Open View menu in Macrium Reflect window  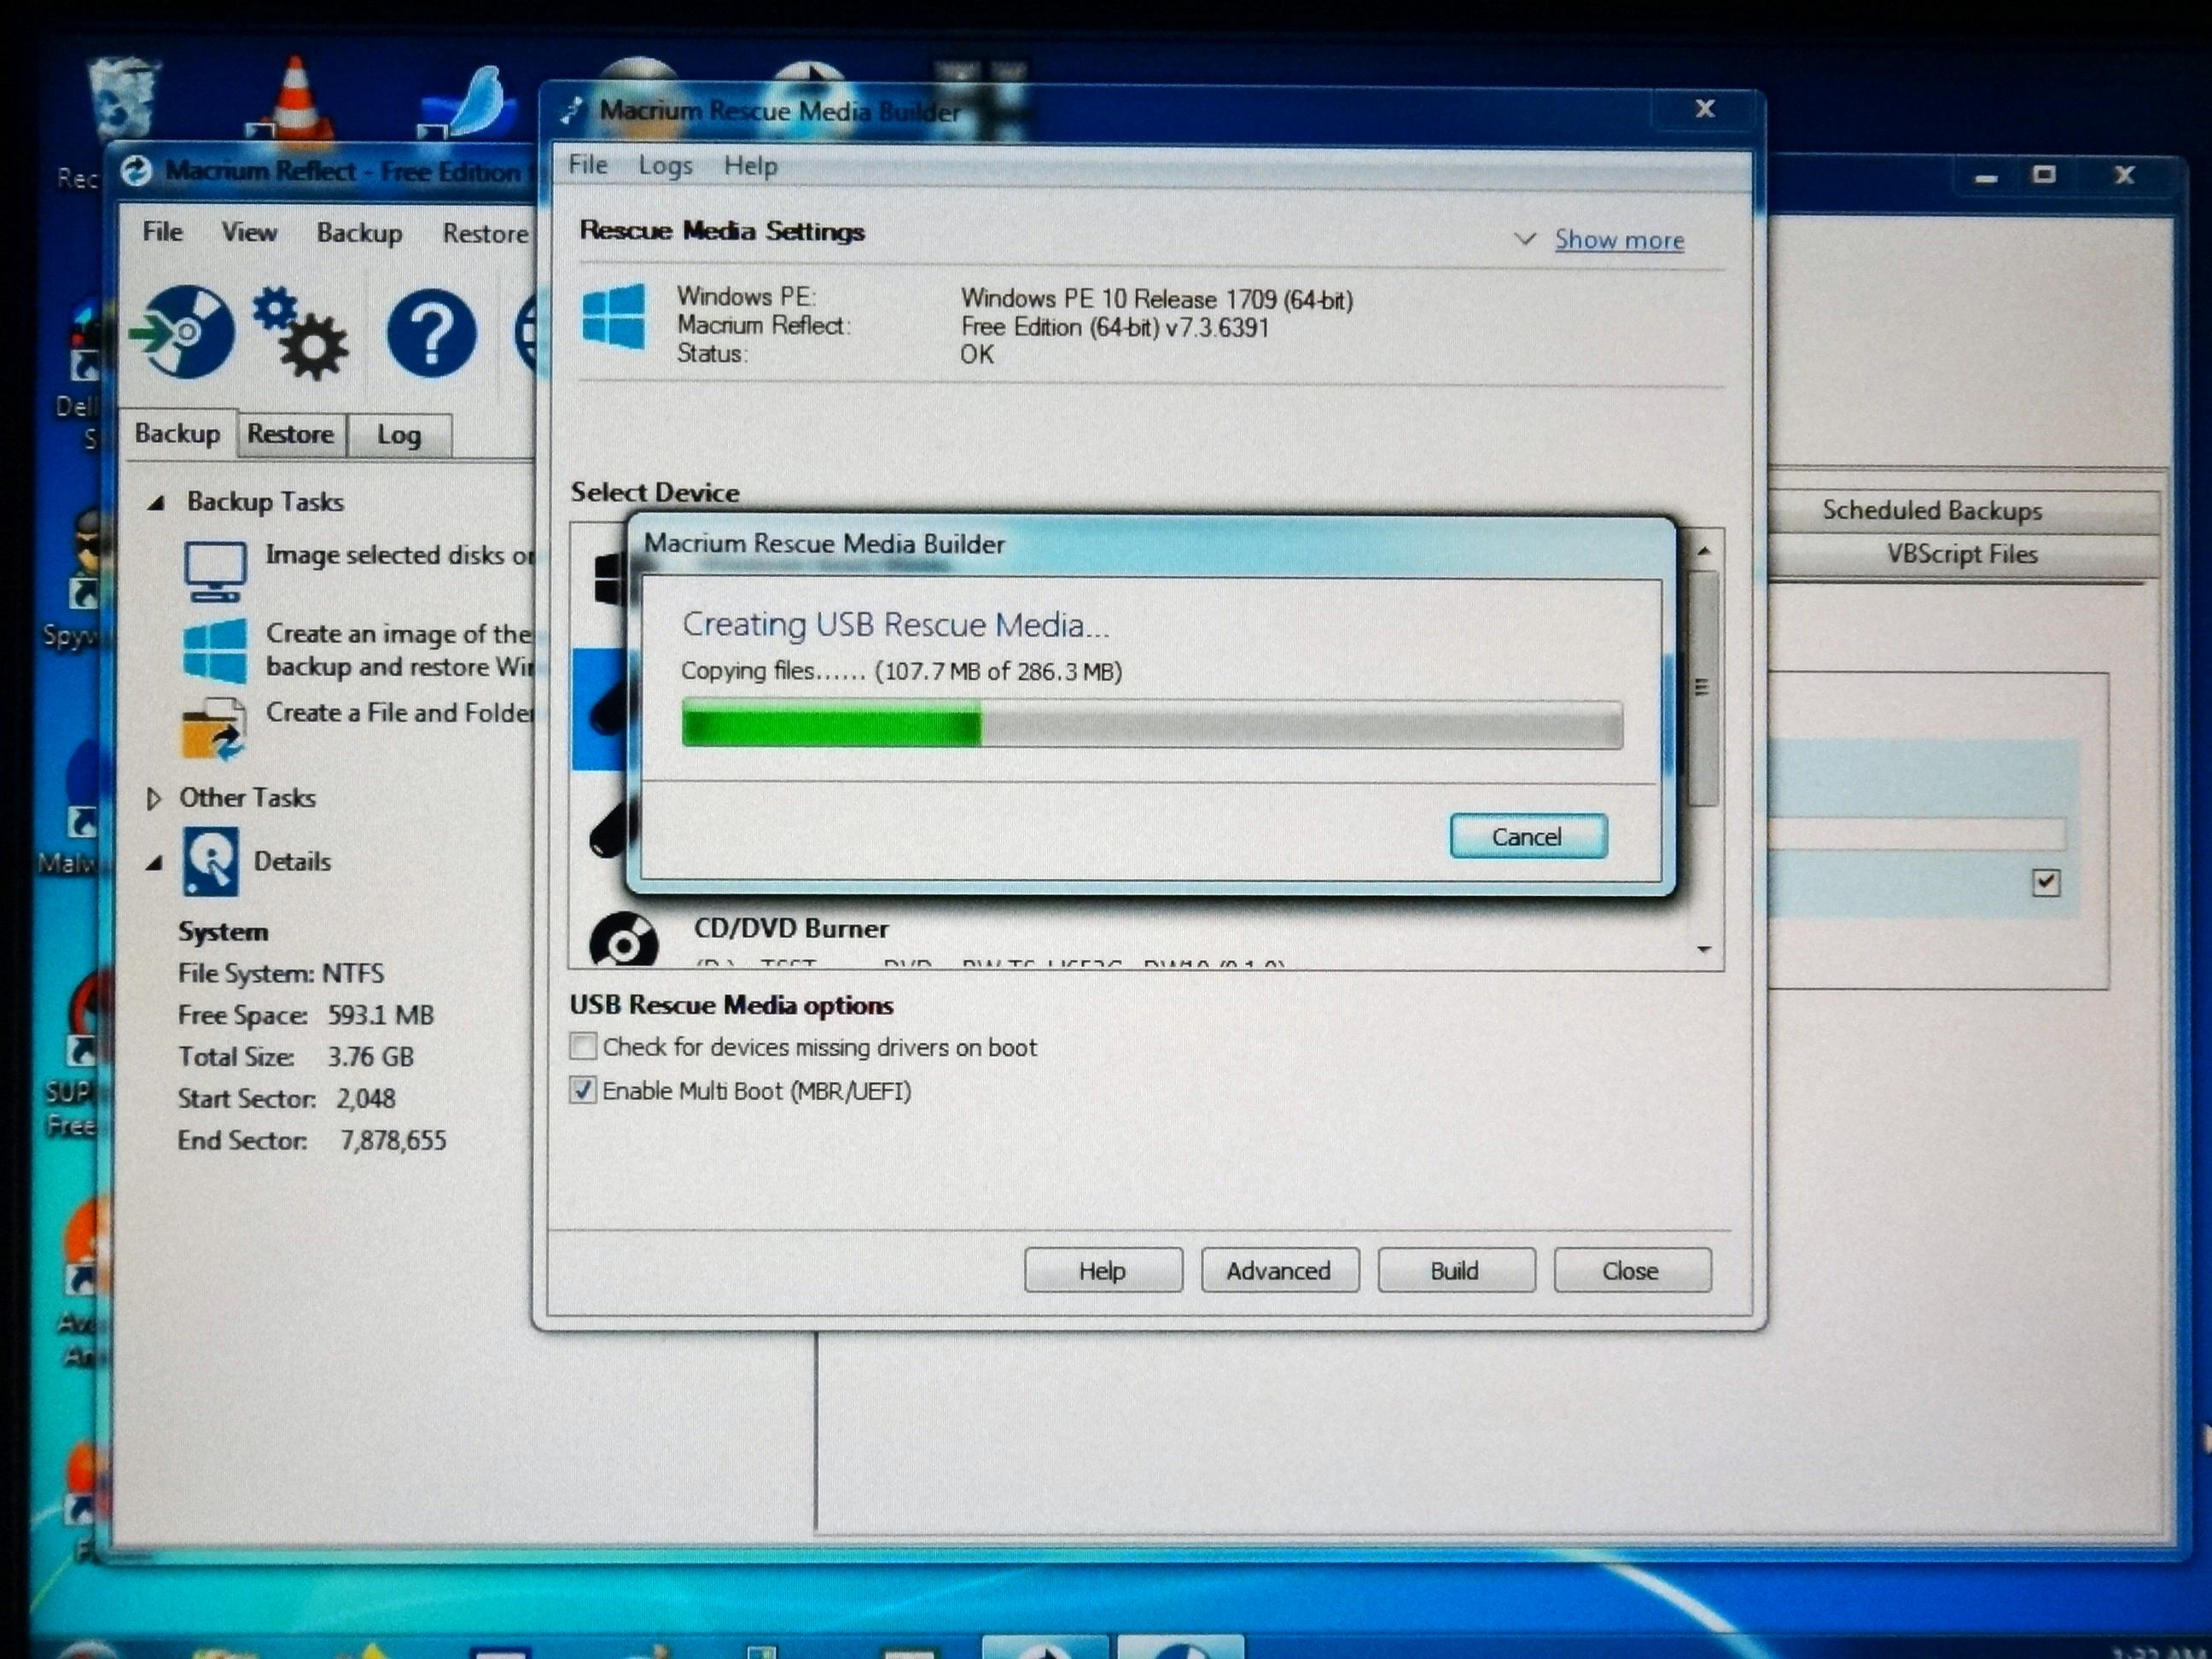pyautogui.click(x=249, y=233)
